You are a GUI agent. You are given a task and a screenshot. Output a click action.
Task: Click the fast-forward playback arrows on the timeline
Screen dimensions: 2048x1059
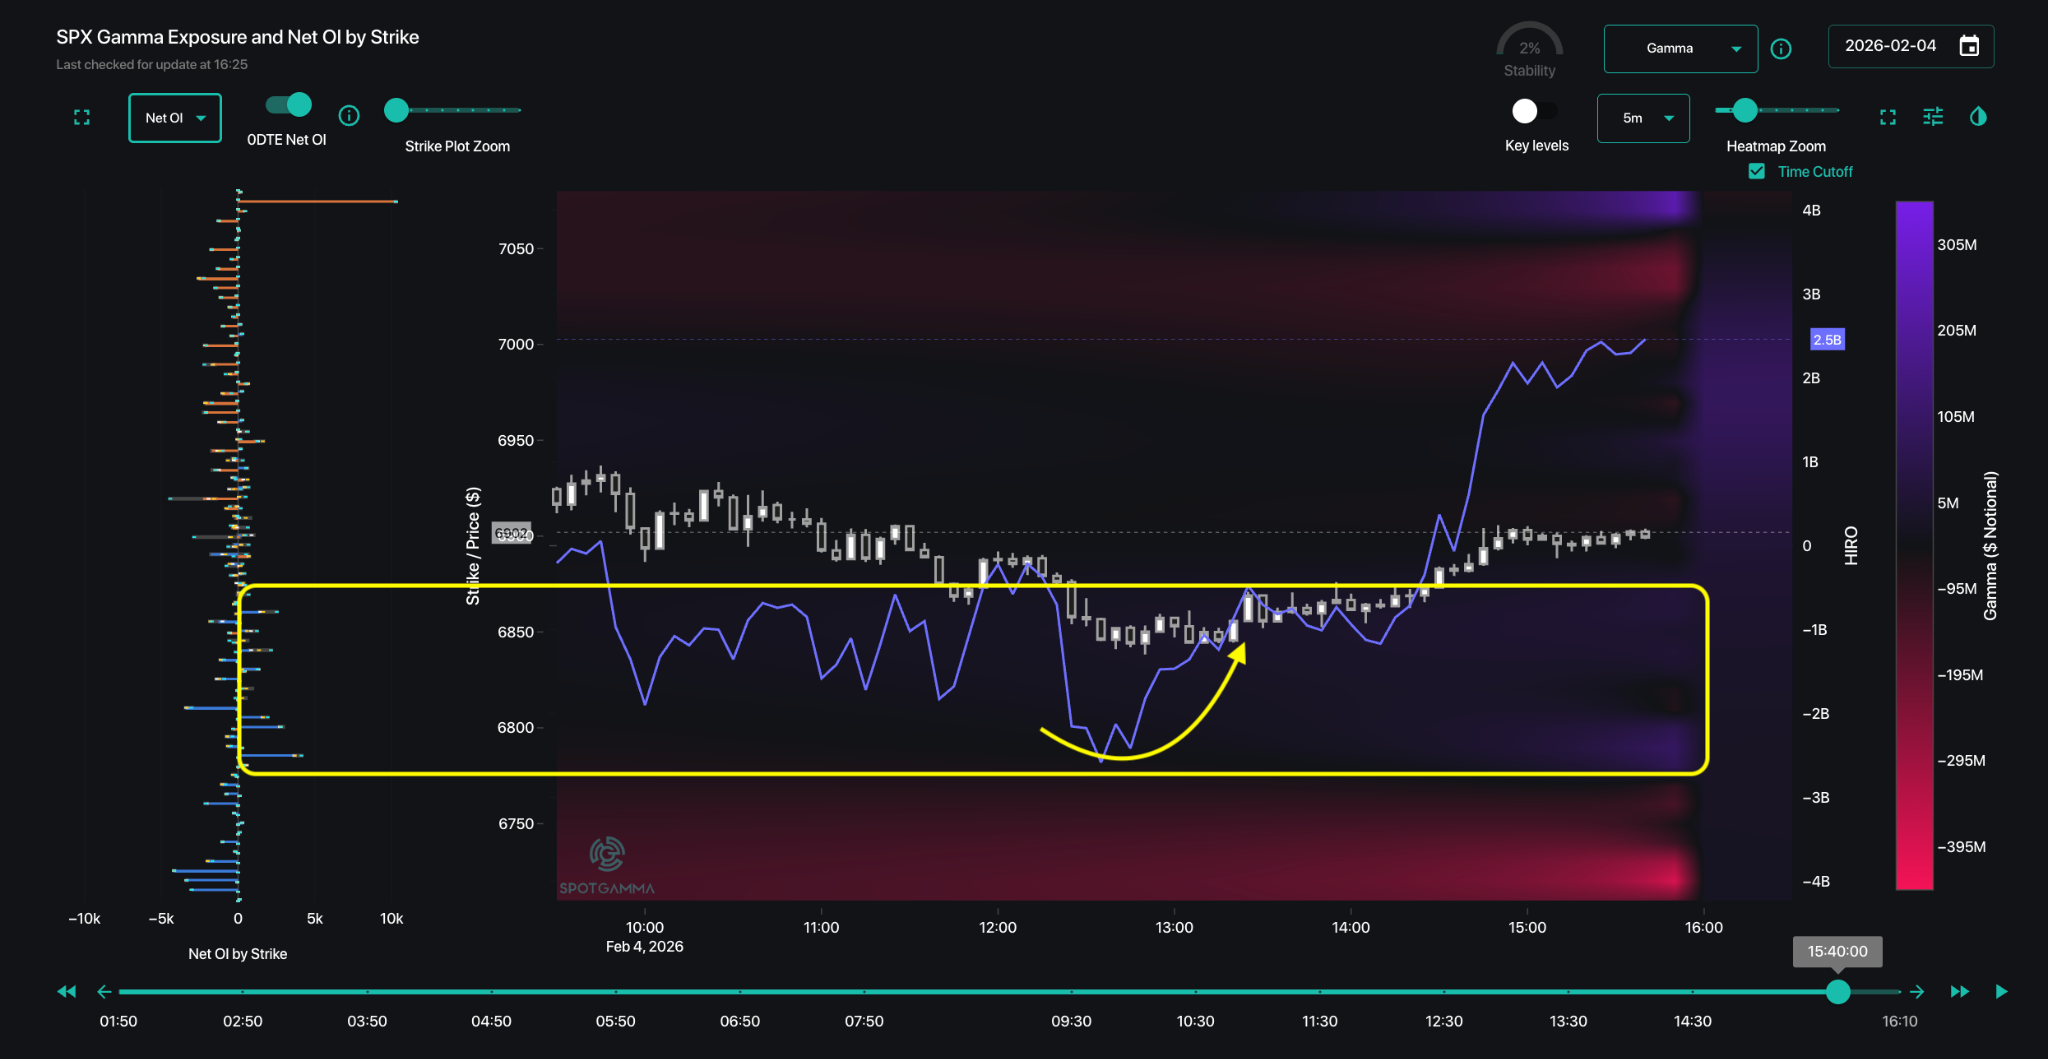click(x=1959, y=991)
